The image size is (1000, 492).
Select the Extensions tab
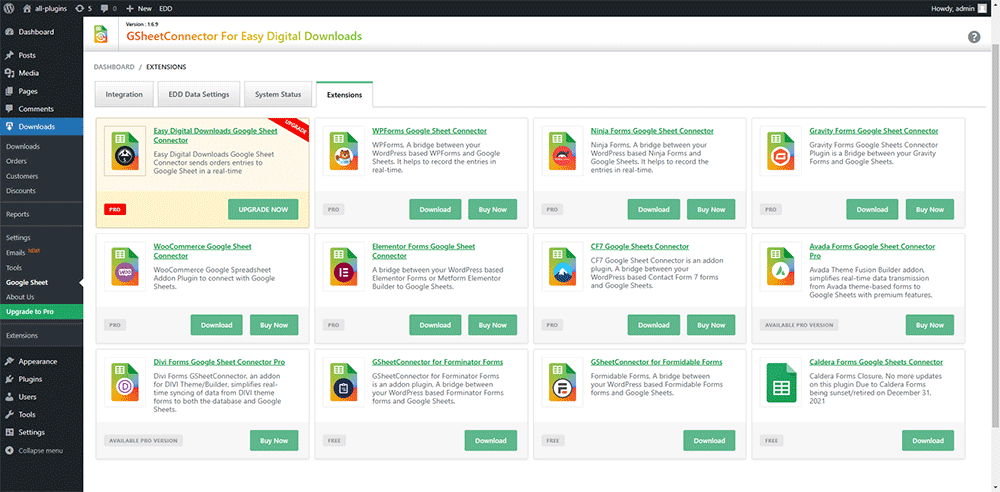click(x=344, y=94)
